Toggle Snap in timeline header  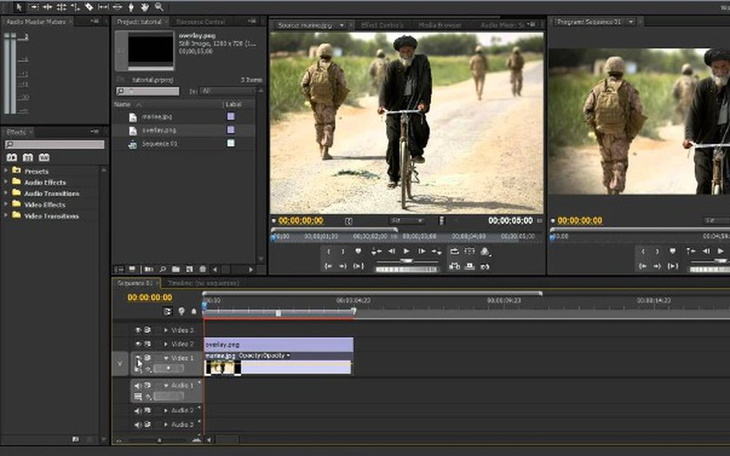tap(168, 312)
